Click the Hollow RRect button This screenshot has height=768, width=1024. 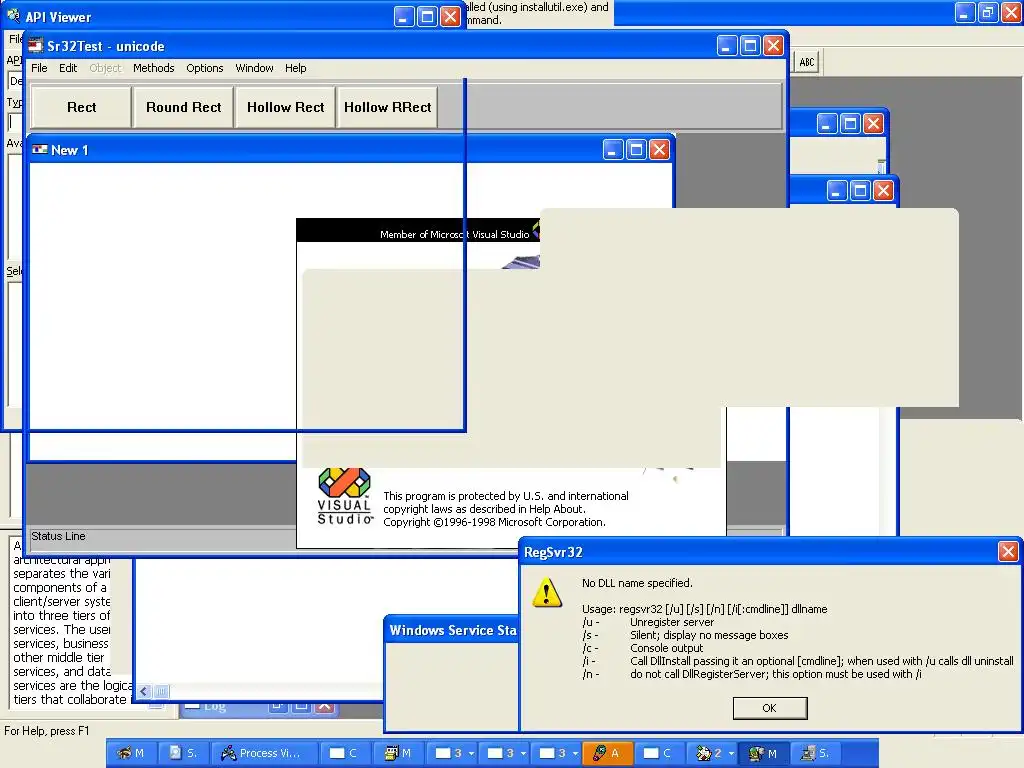click(x=387, y=107)
